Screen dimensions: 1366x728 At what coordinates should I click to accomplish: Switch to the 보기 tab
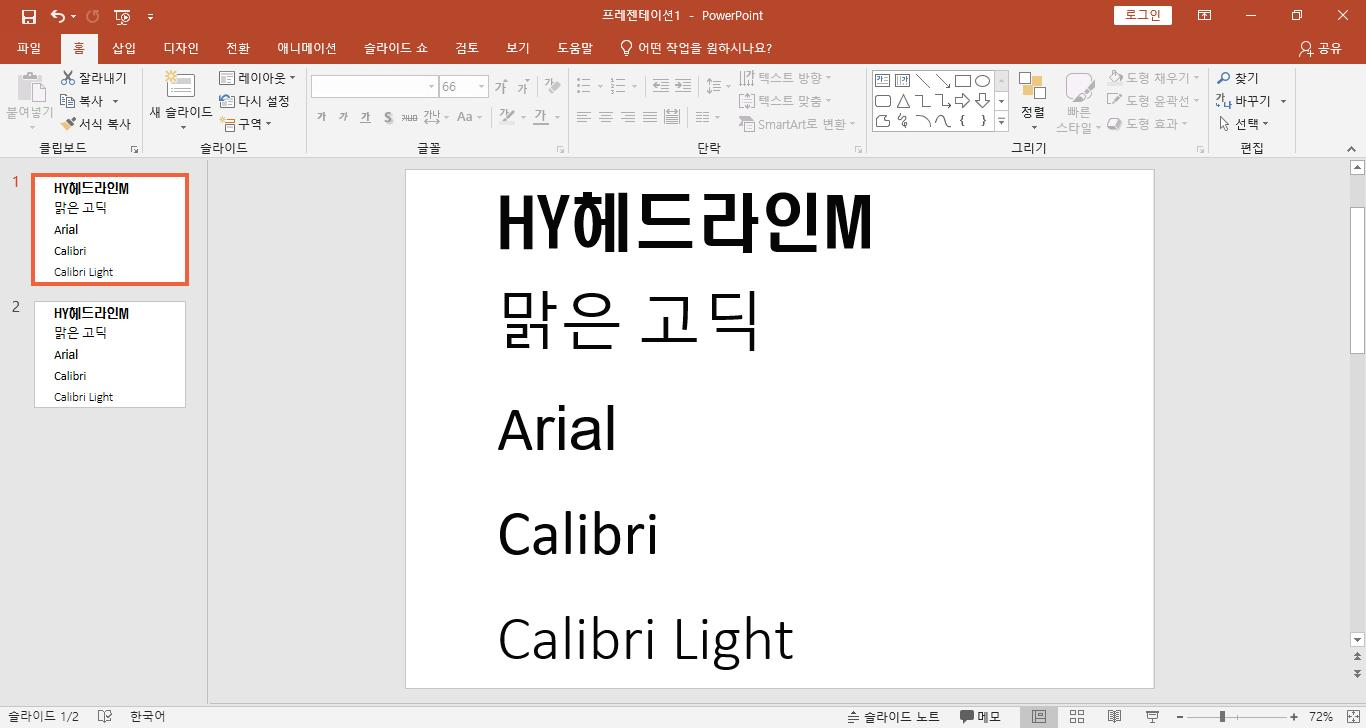pos(518,48)
